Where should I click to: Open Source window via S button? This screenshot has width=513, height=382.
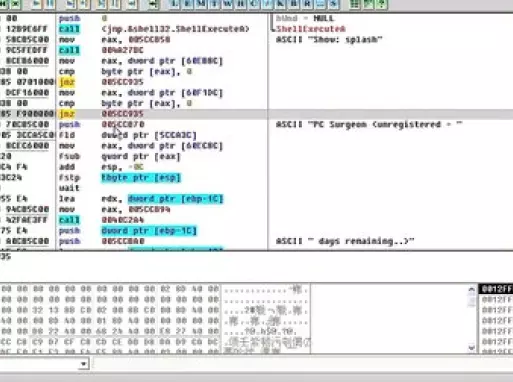[x=334, y=4]
